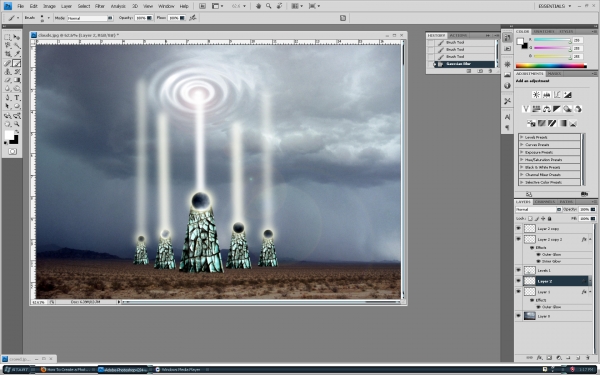The width and height of the screenshot is (600, 375).
Task: Switch to the Actions tab
Action: pyautogui.click(x=458, y=35)
